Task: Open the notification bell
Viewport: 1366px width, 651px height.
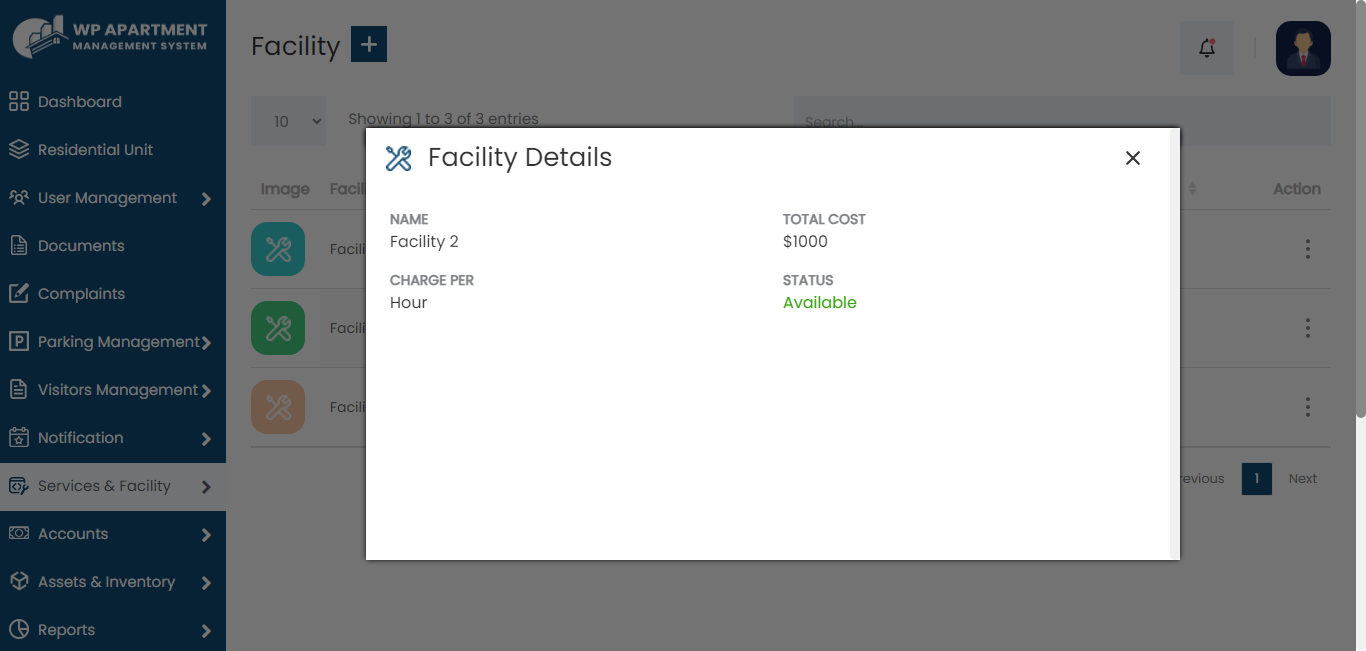Action: point(1207,48)
